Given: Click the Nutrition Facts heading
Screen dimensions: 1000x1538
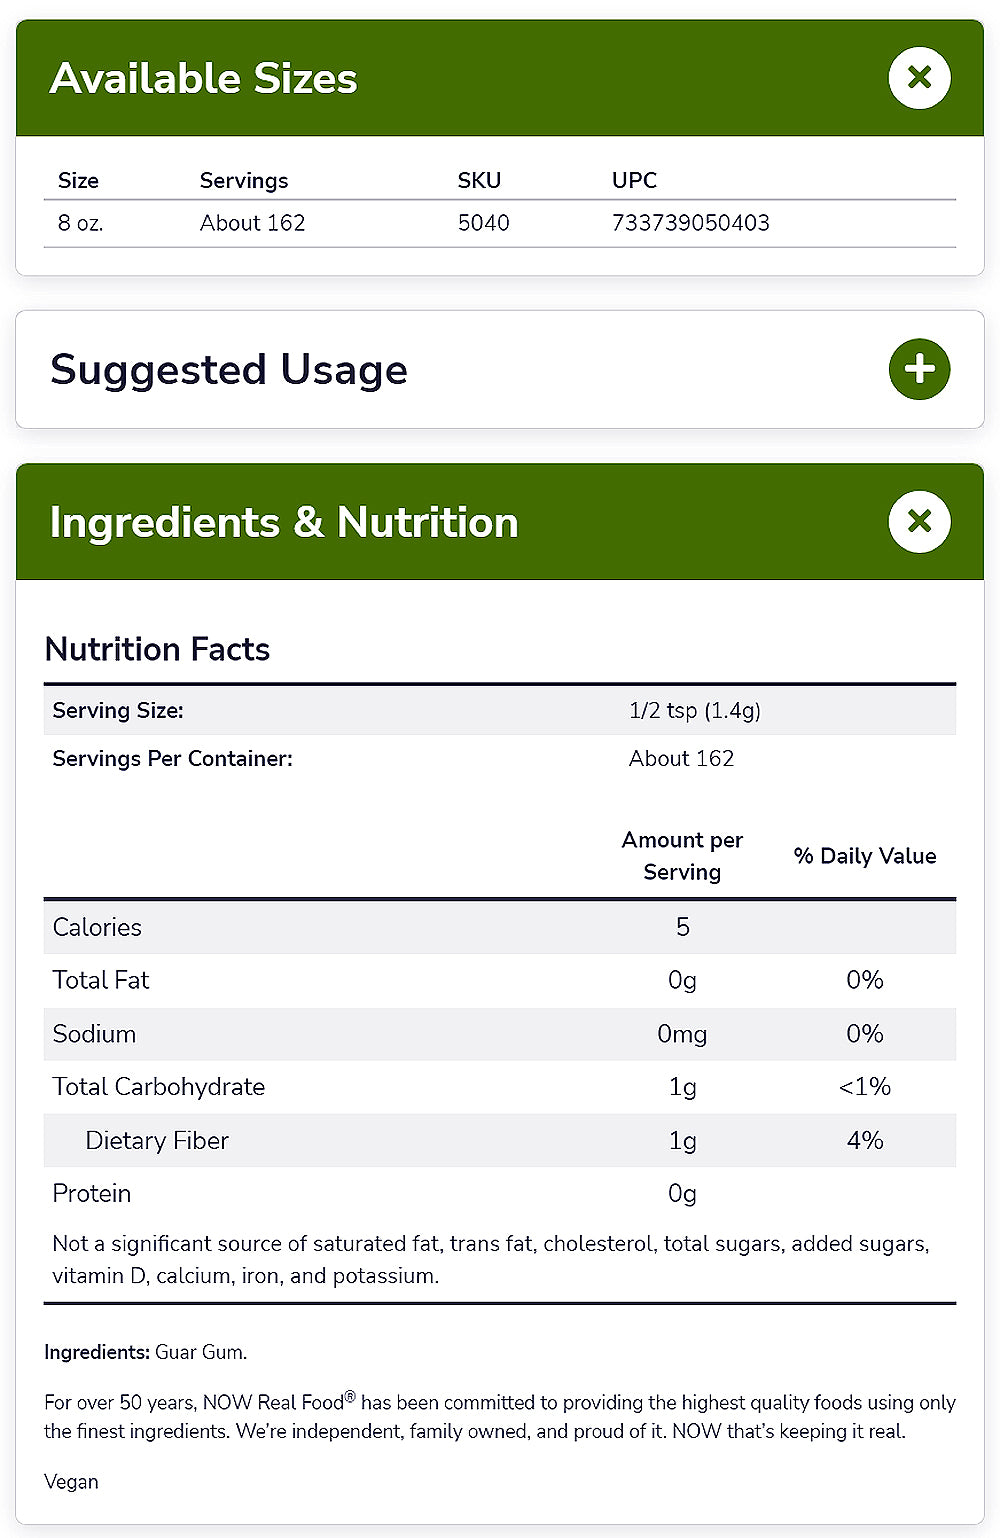Looking at the screenshot, I should click(x=157, y=649).
